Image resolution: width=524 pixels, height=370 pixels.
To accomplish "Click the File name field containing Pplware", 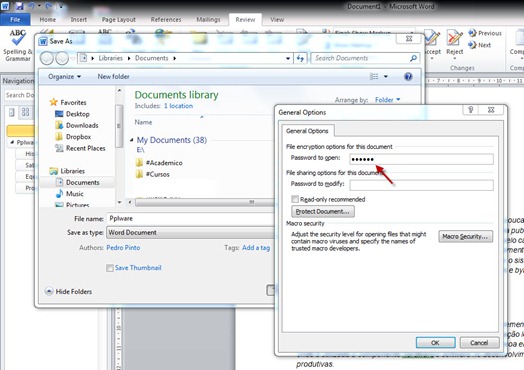I will click(190, 219).
